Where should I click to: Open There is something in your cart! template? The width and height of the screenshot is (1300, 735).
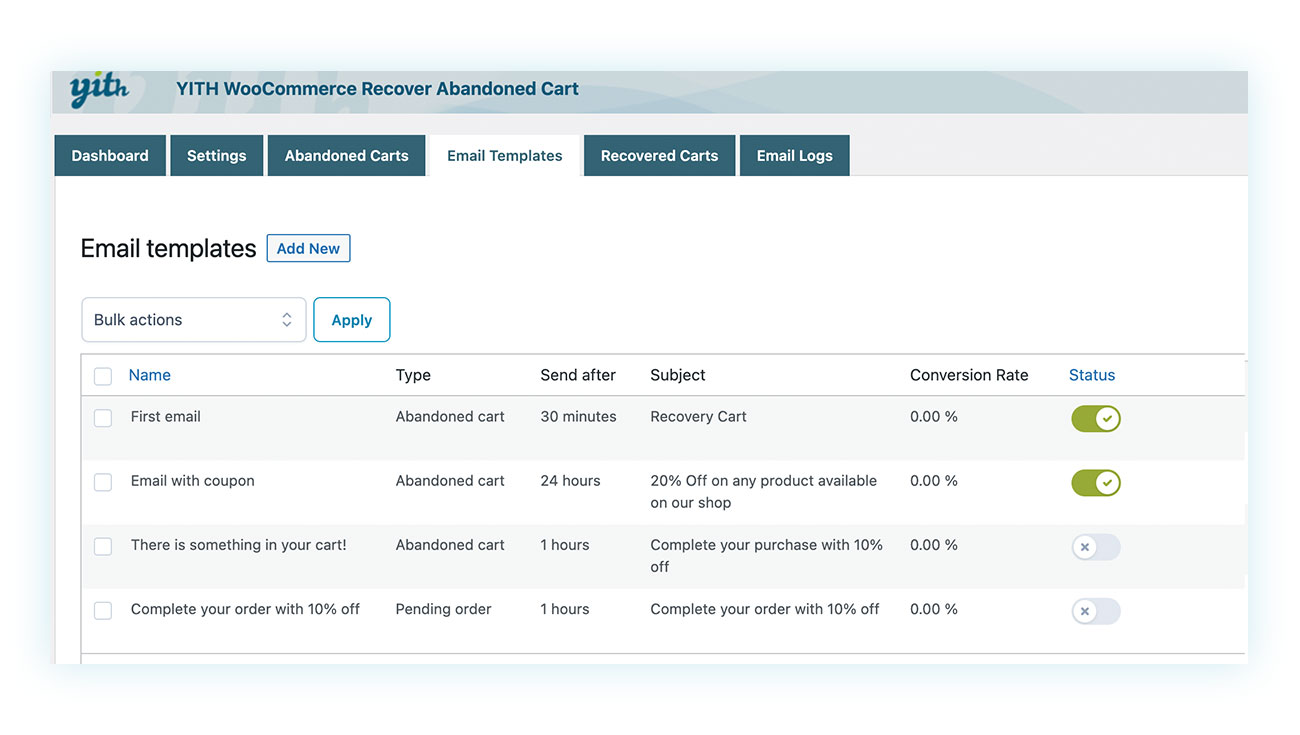pyautogui.click(x=239, y=545)
